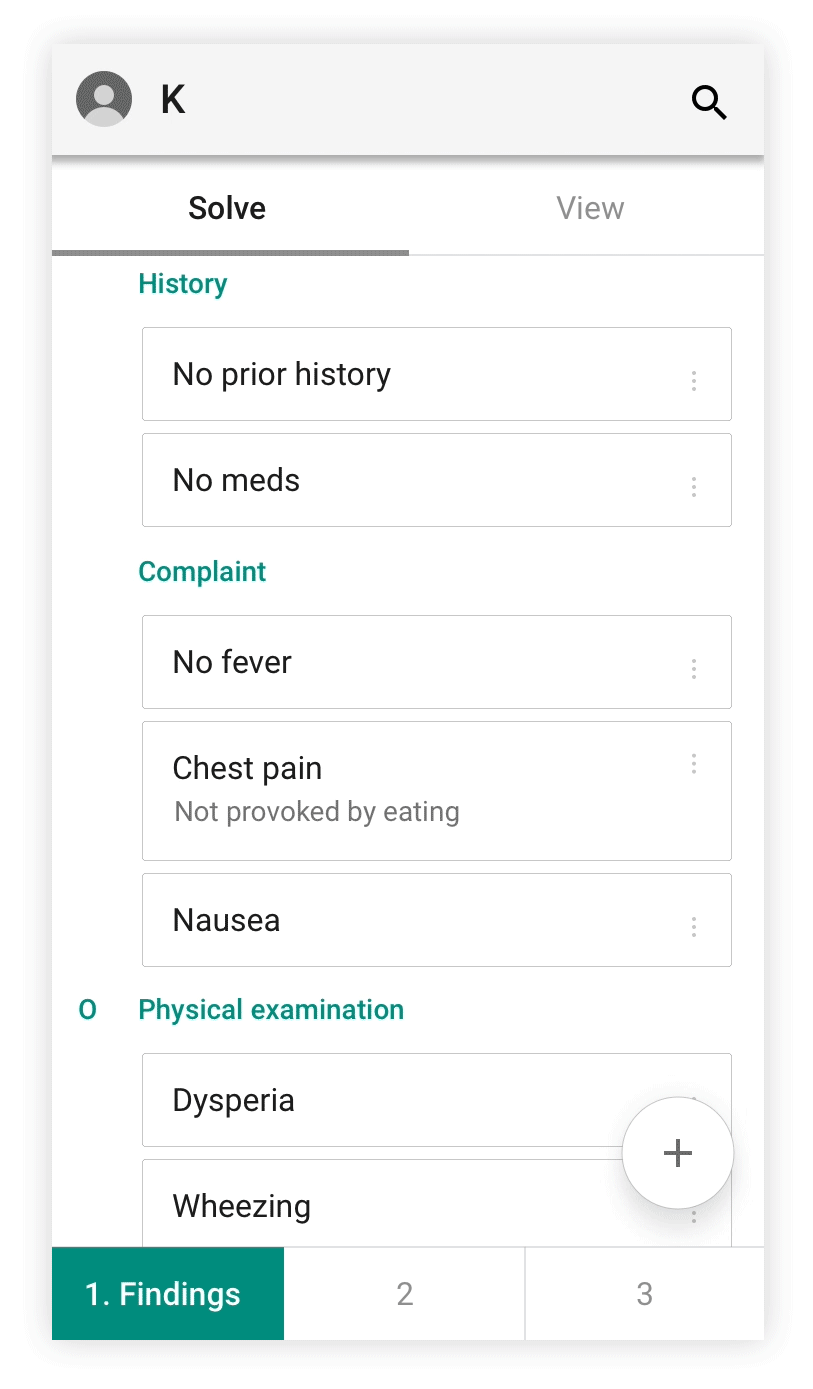Go to step 3 in bottom bar
The width and height of the screenshot is (813, 1389).
(645, 1294)
